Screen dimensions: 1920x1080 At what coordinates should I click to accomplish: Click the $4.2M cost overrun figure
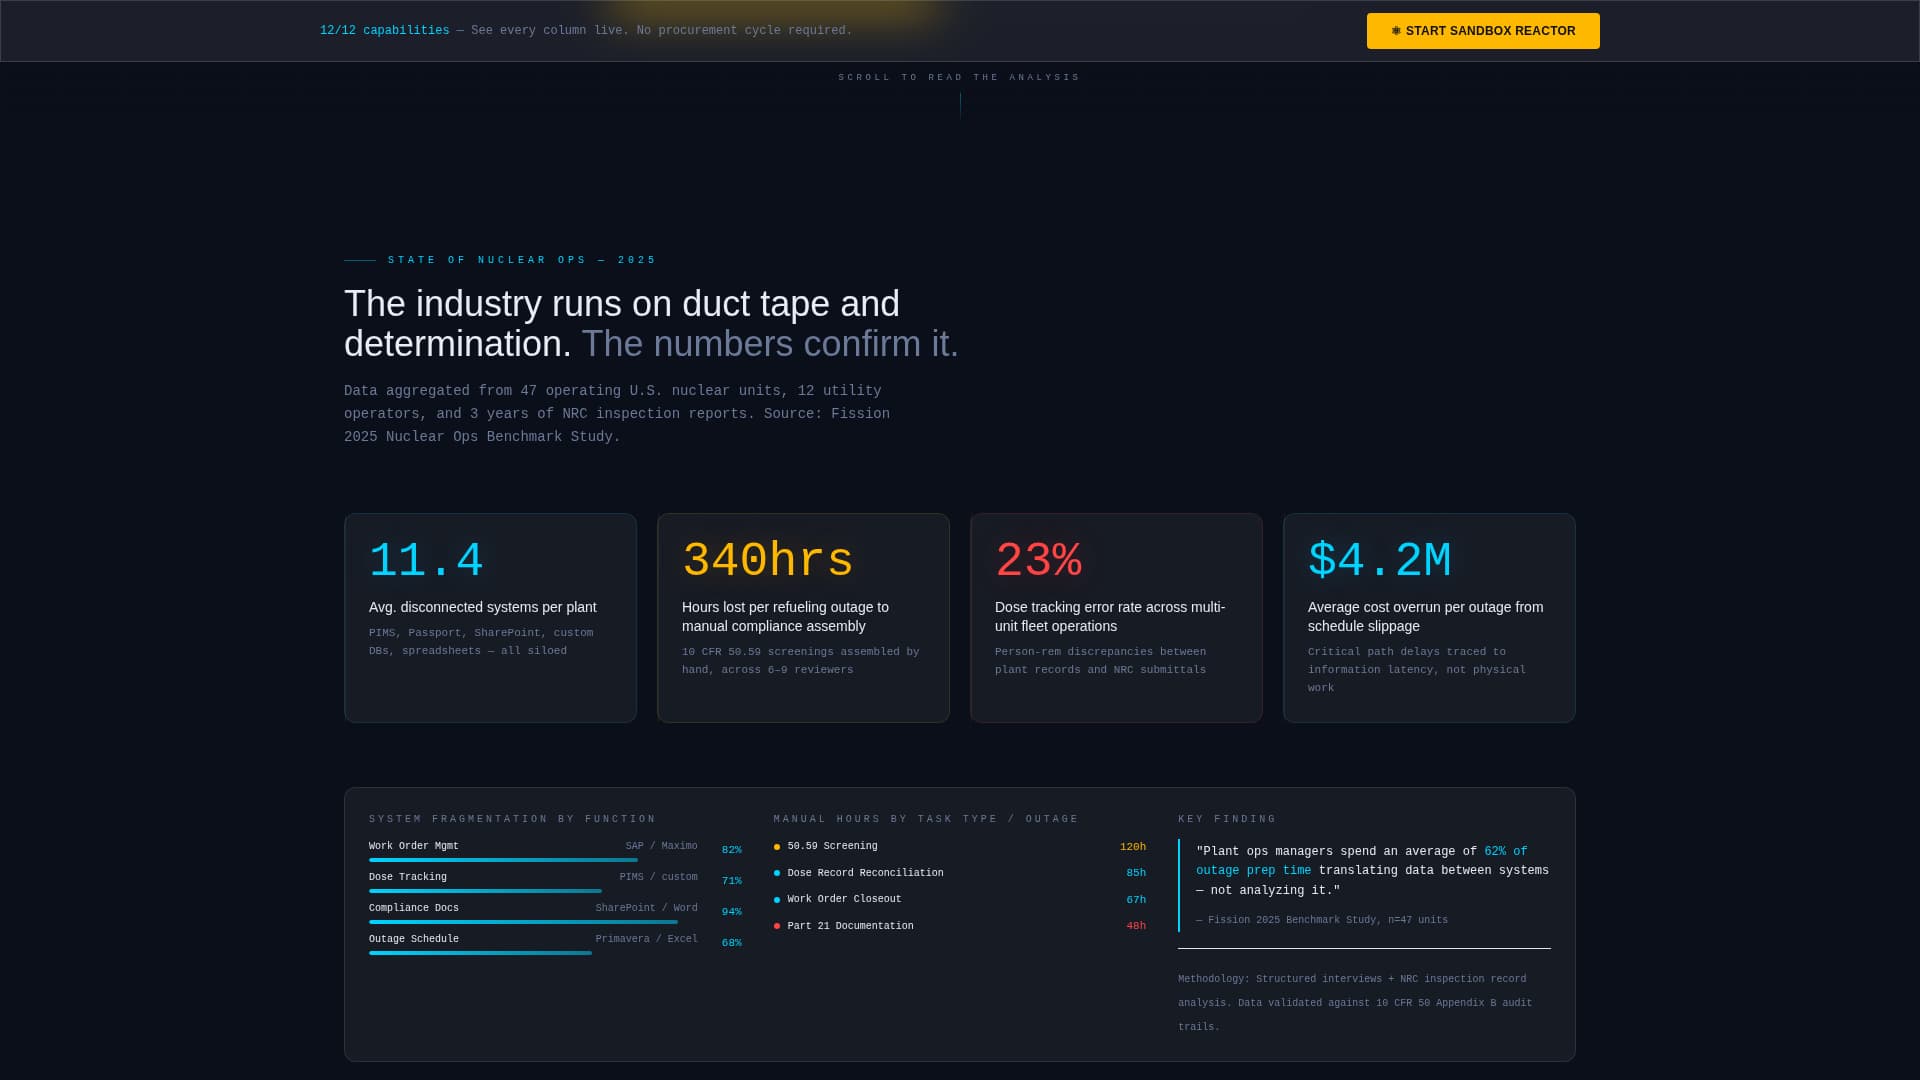tap(1379, 560)
